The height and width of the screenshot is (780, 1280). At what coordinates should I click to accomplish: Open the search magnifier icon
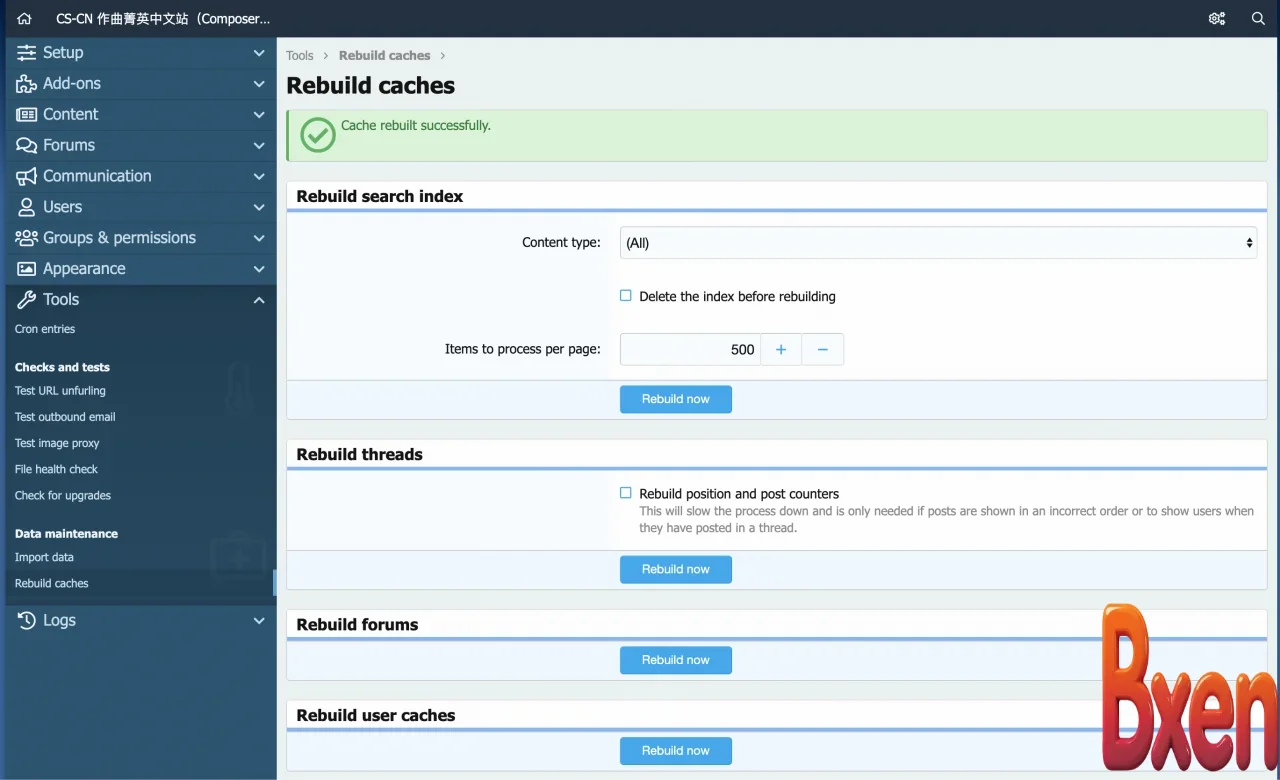1258,19
